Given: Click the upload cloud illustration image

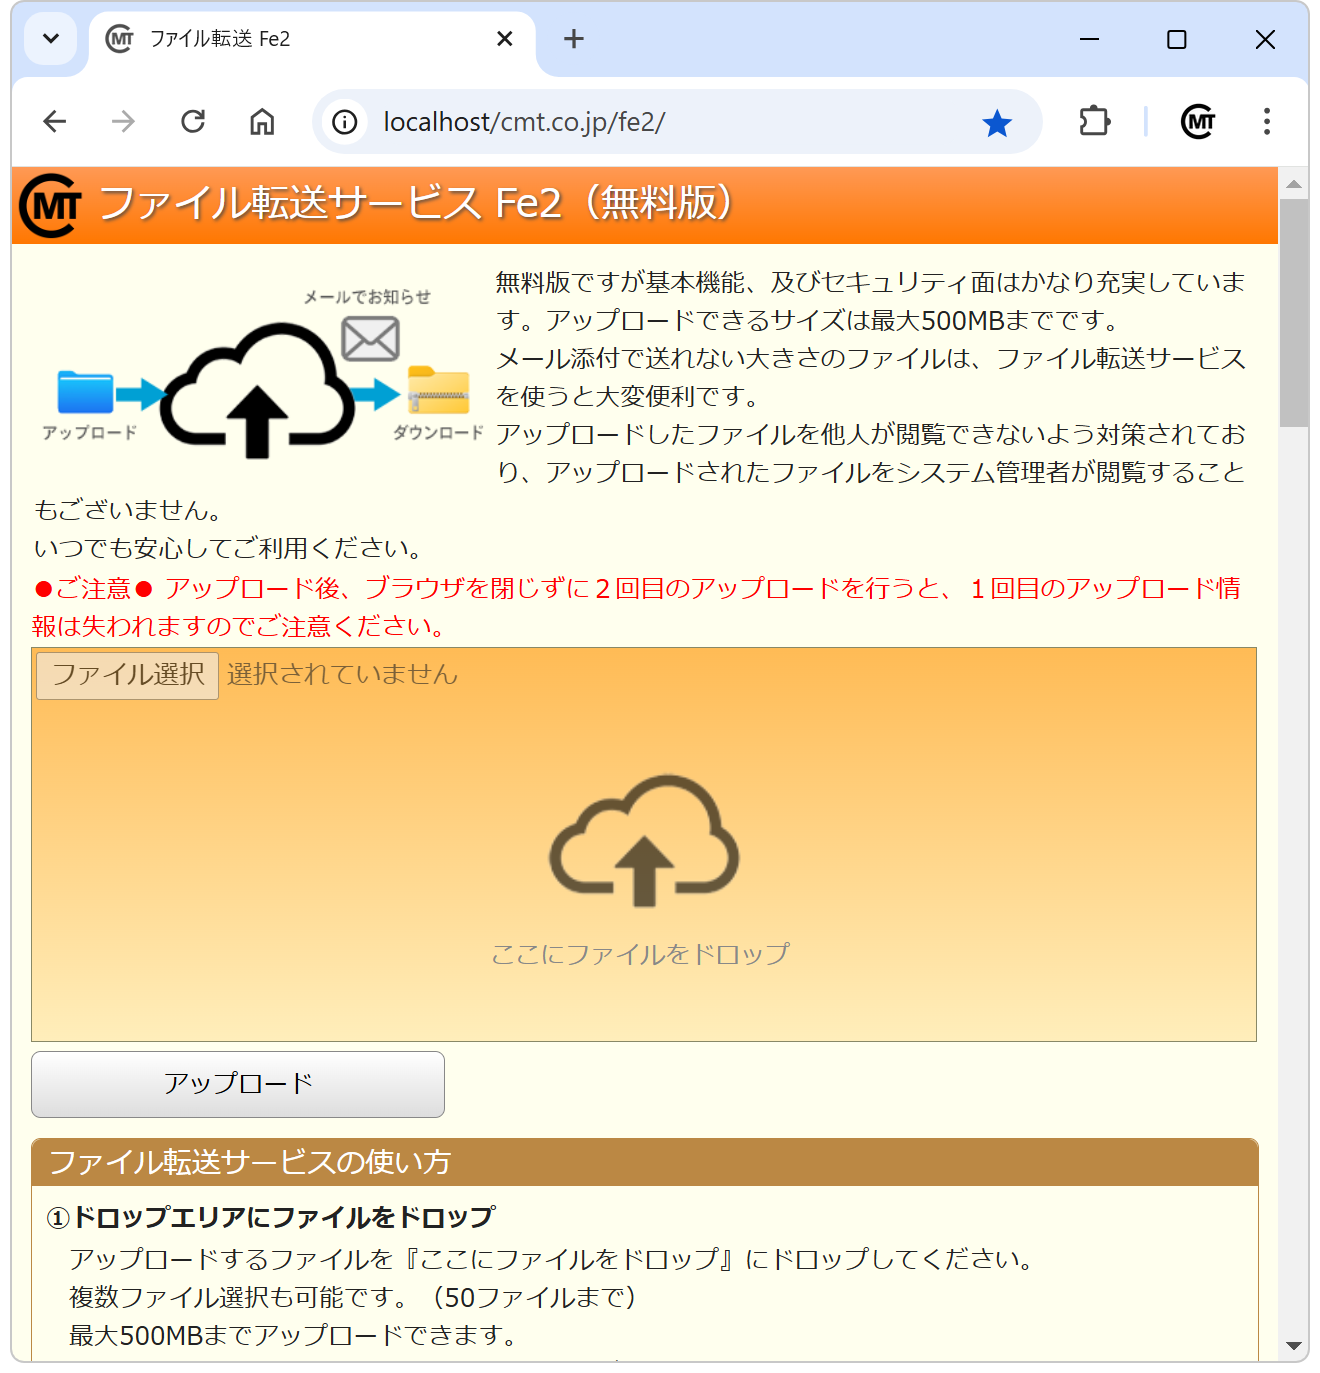Looking at the screenshot, I should pos(259,390).
